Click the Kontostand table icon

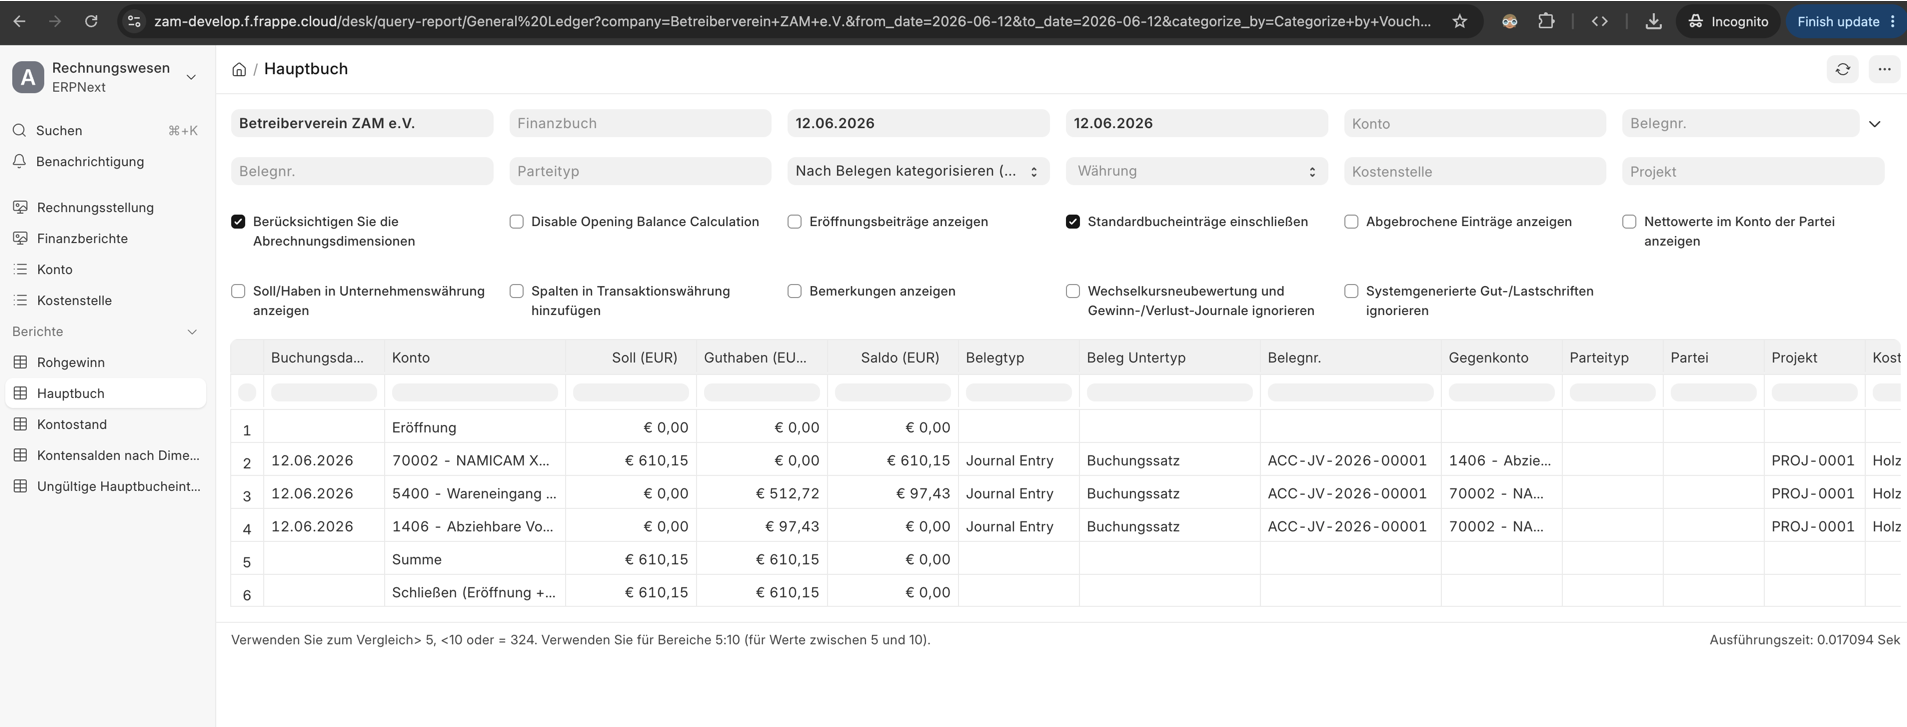(20, 425)
